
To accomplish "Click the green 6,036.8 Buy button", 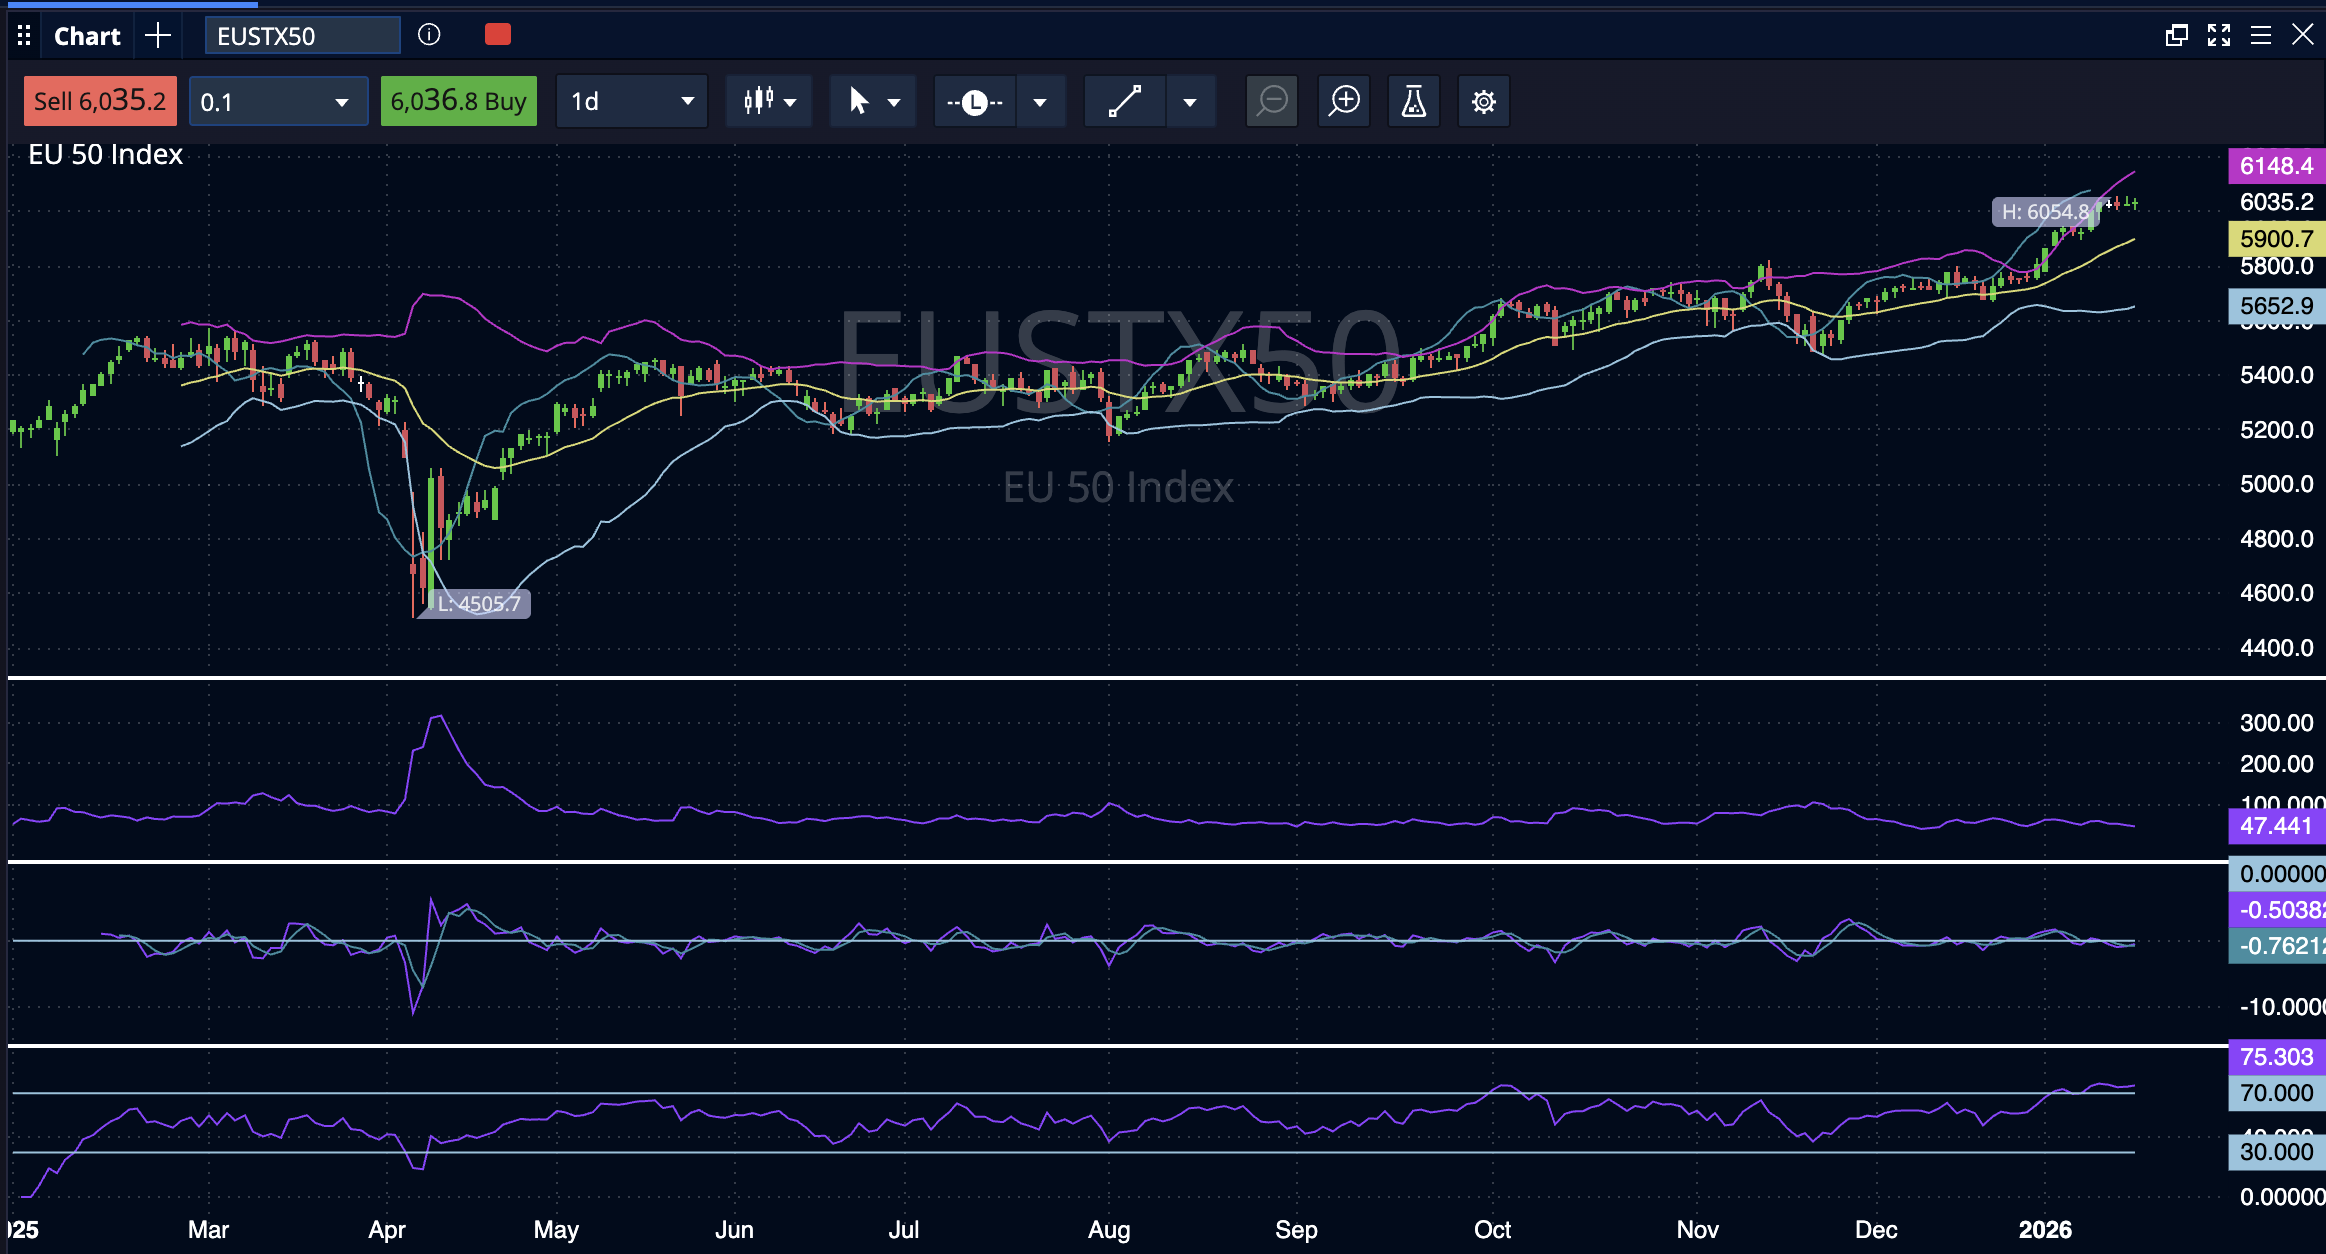I will coord(459,100).
